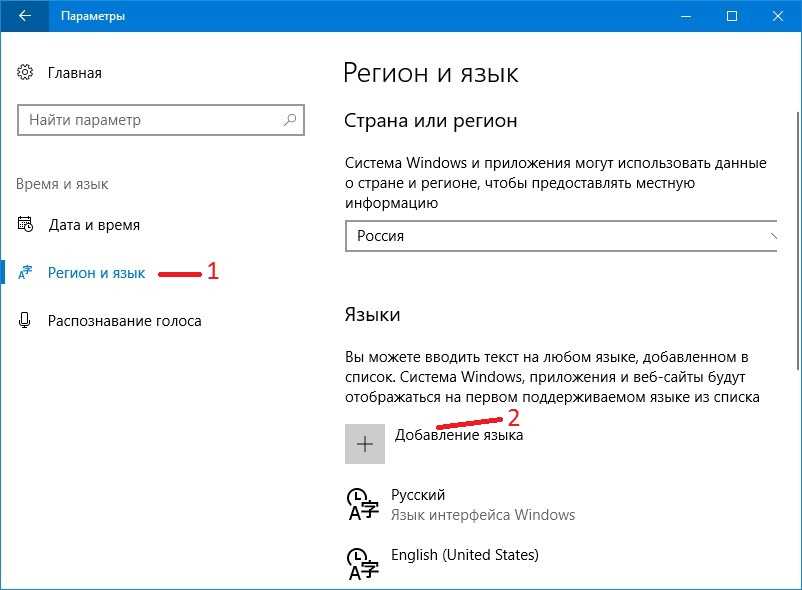Click the Страна или регион heading

431,121
